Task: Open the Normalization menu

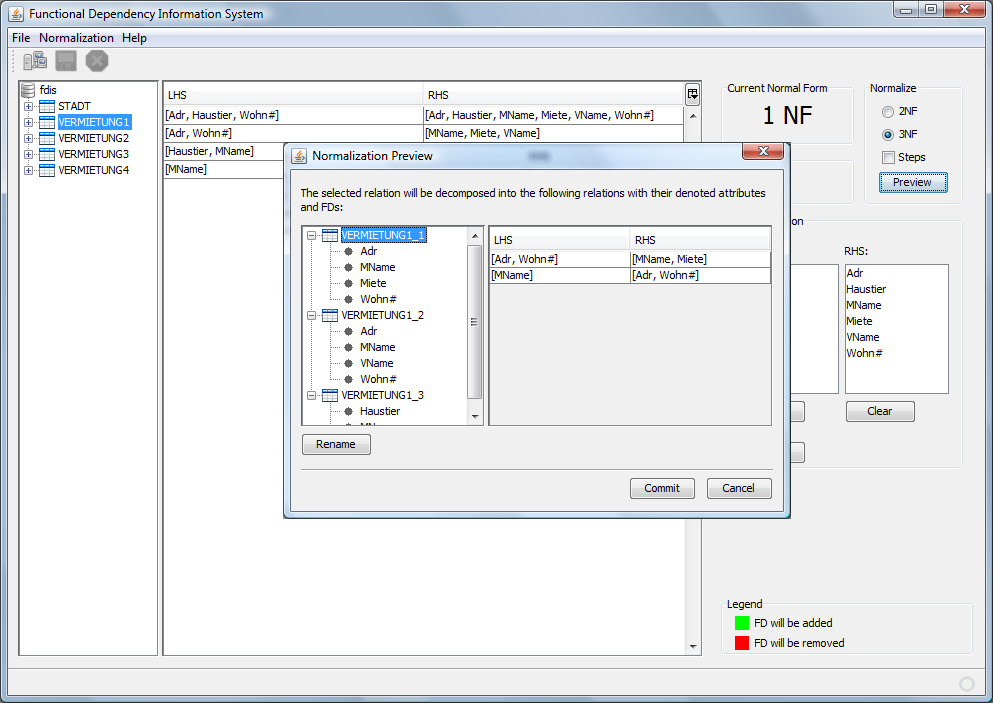Action: (76, 38)
